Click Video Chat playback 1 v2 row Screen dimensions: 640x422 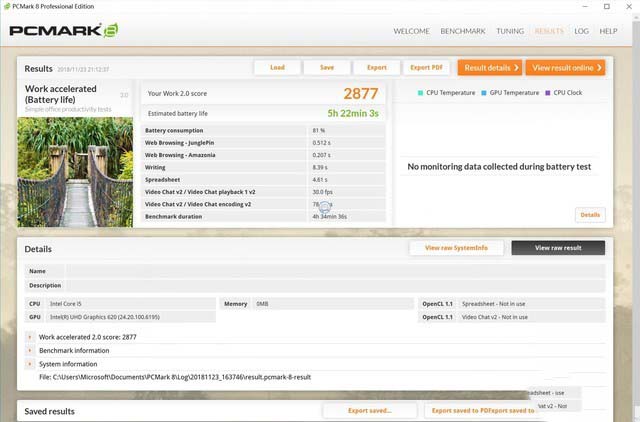(x=263, y=191)
